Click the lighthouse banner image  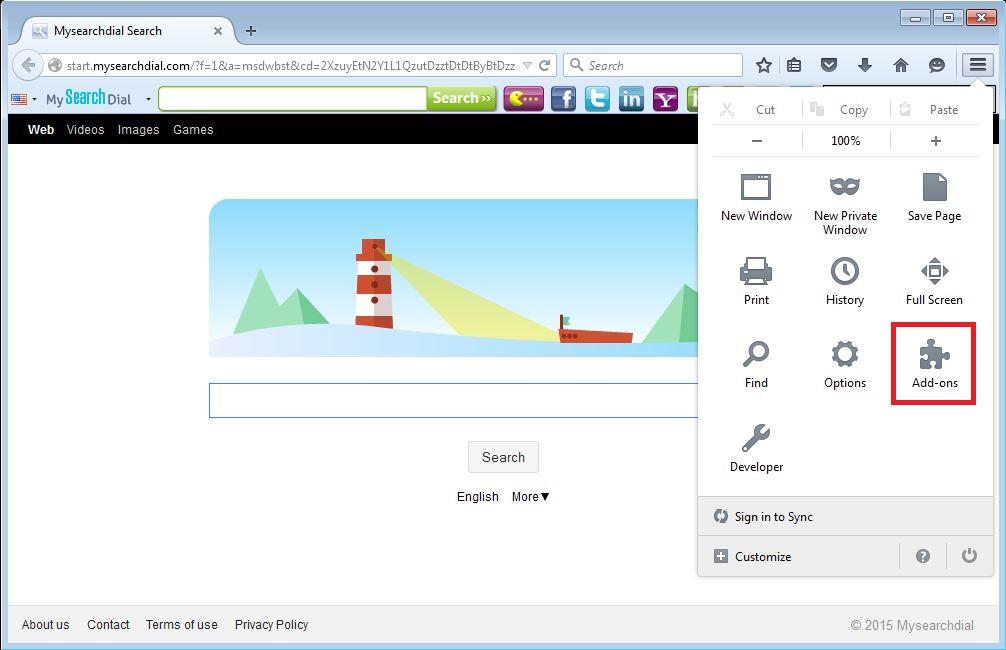pyautogui.click(x=453, y=278)
